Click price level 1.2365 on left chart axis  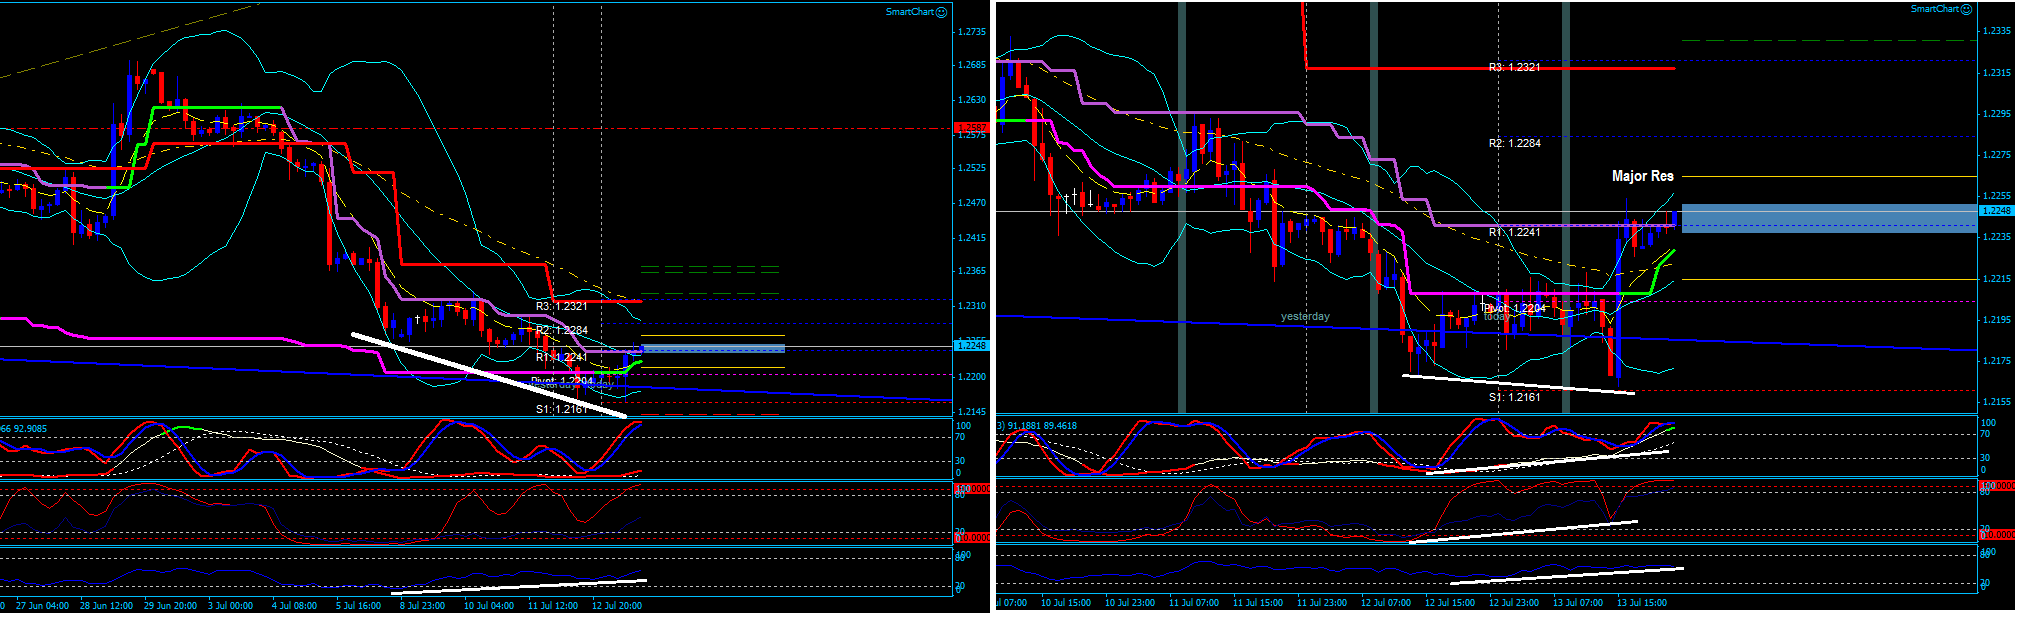(x=972, y=271)
